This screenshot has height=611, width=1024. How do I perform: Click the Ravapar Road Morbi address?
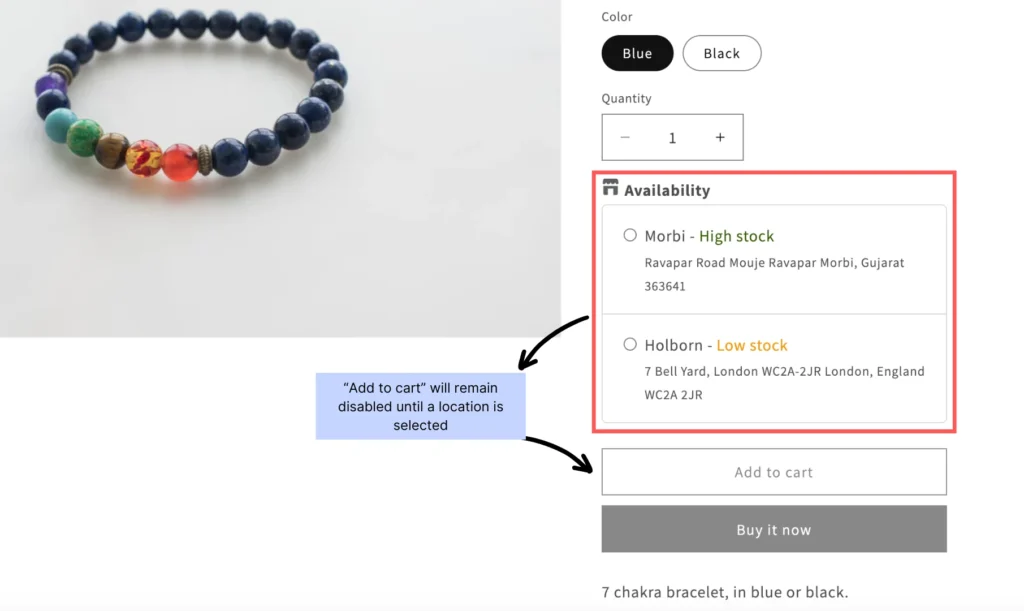[774, 274]
